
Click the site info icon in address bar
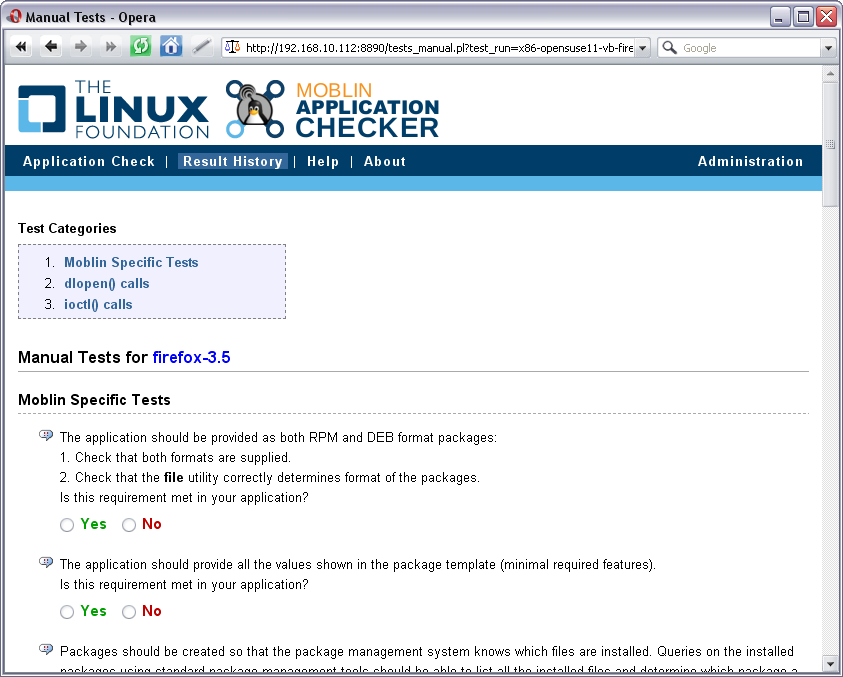232,47
